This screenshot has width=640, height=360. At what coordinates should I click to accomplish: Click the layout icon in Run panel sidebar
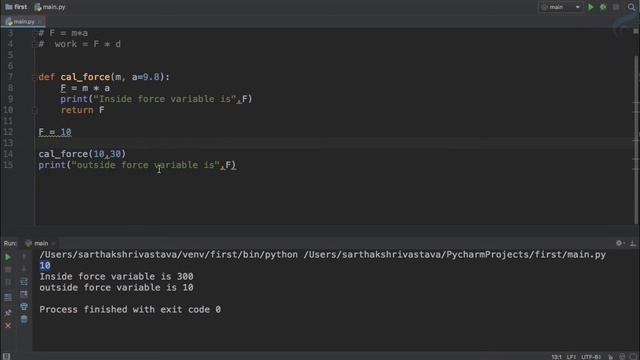click(8, 297)
